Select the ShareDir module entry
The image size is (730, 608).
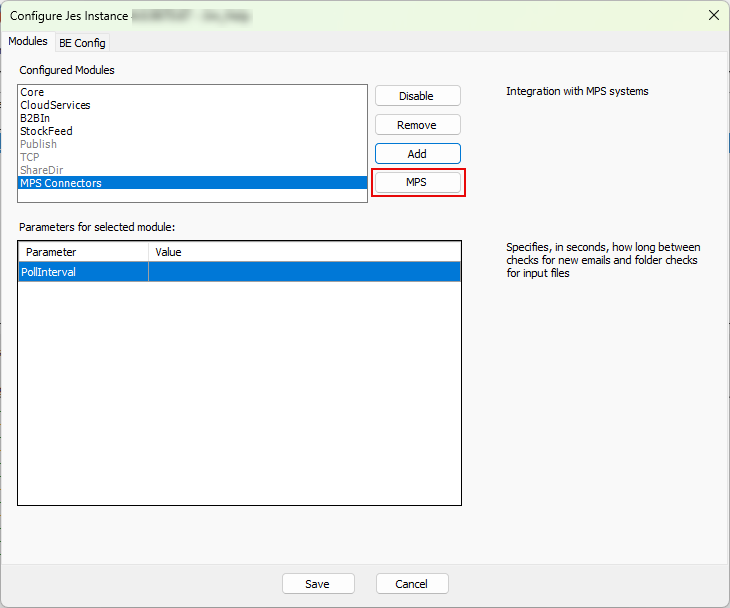coord(192,170)
